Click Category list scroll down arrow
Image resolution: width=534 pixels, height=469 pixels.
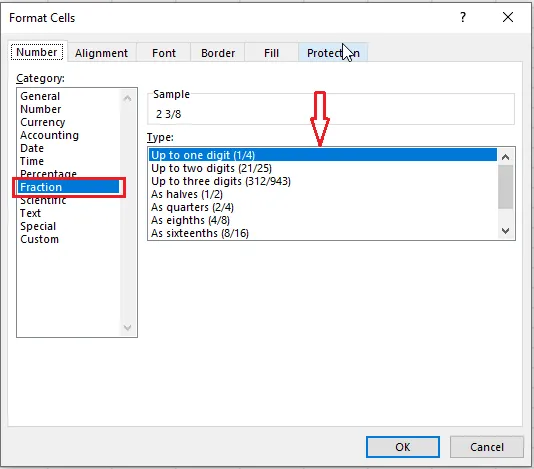[x=127, y=328]
